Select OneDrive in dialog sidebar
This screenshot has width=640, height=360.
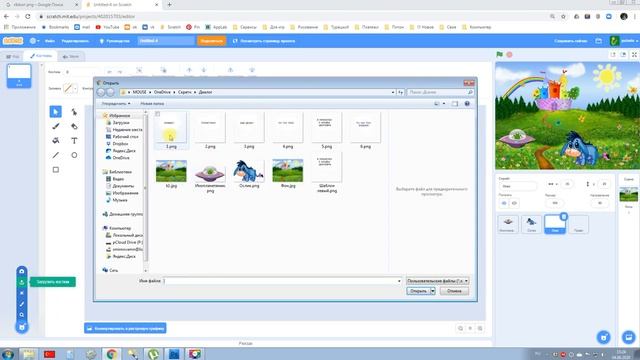pyautogui.click(x=121, y=158)
